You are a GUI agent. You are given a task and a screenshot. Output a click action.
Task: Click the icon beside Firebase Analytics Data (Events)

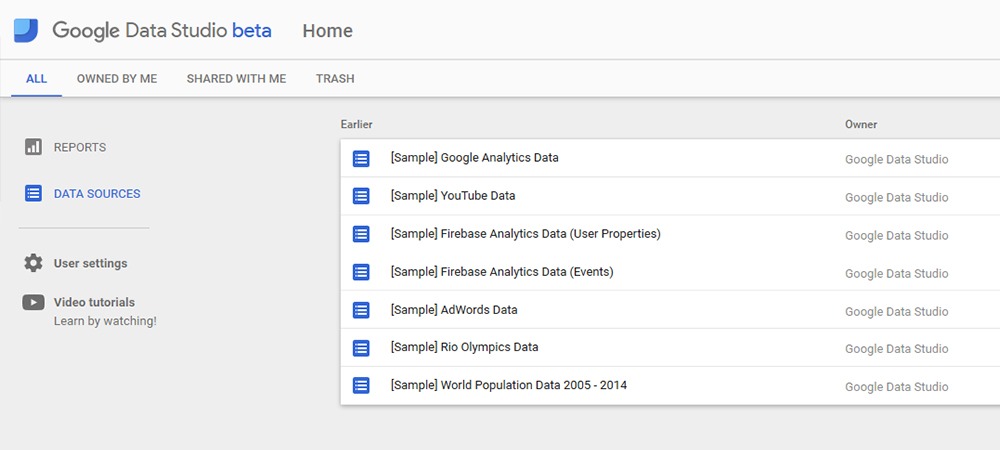(x=361, y=272)
